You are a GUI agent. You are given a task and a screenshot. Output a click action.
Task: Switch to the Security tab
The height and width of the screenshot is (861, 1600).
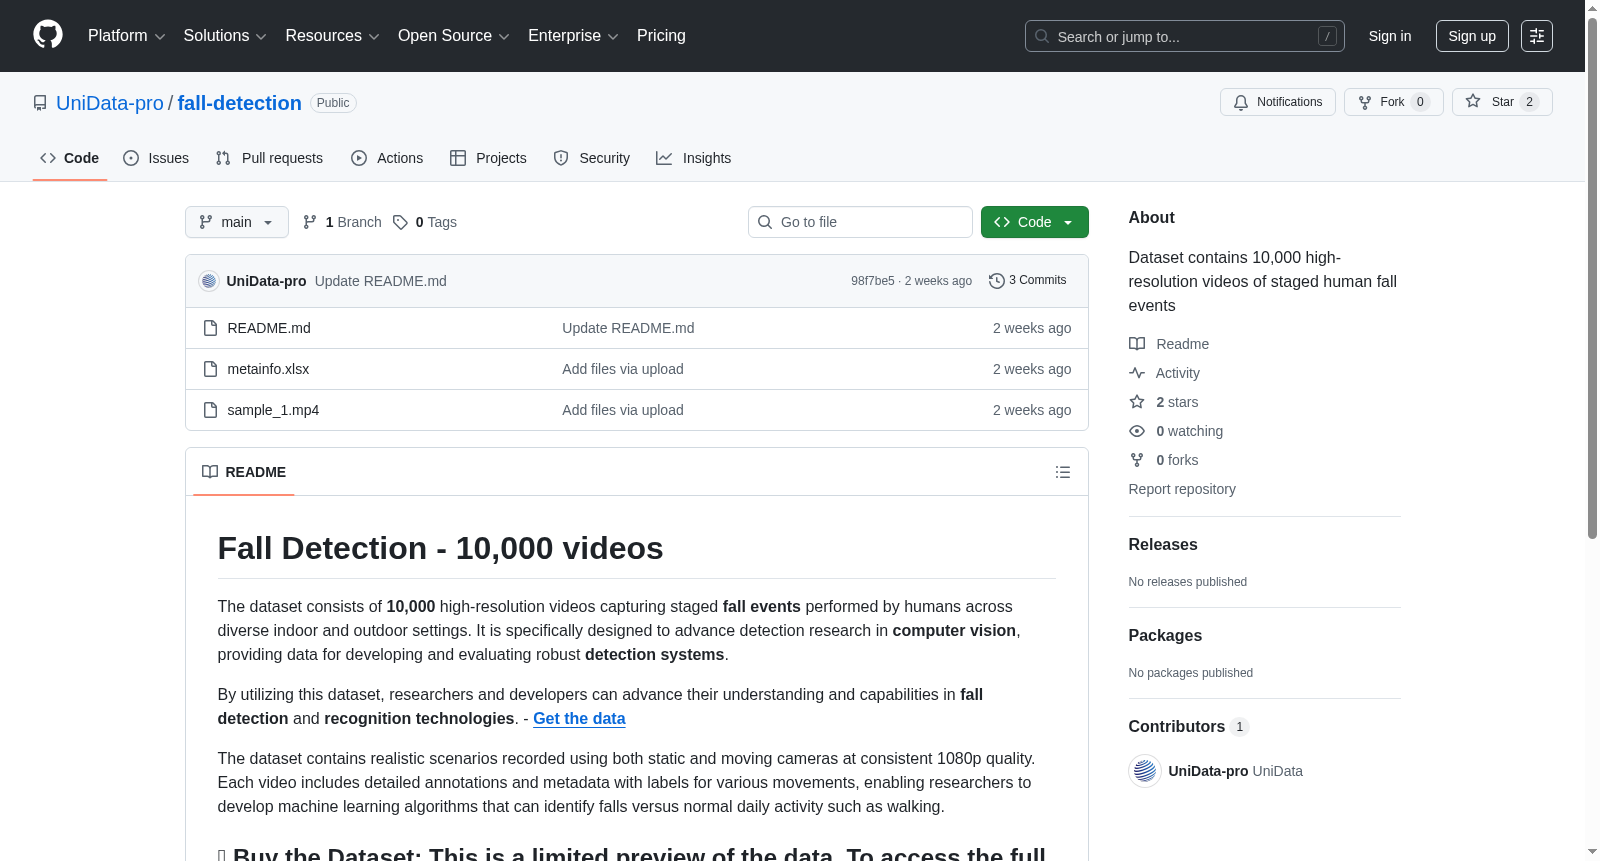(x=592, y=158)
